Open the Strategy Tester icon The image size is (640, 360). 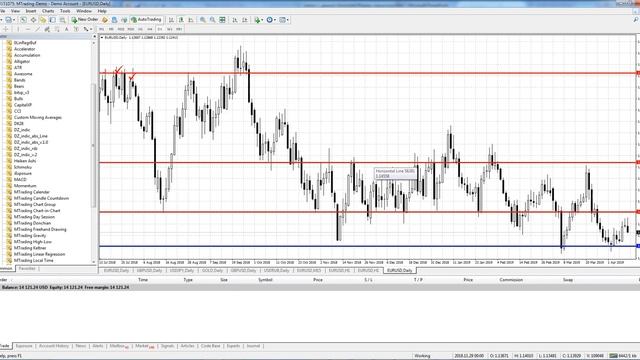click(62, 20)
